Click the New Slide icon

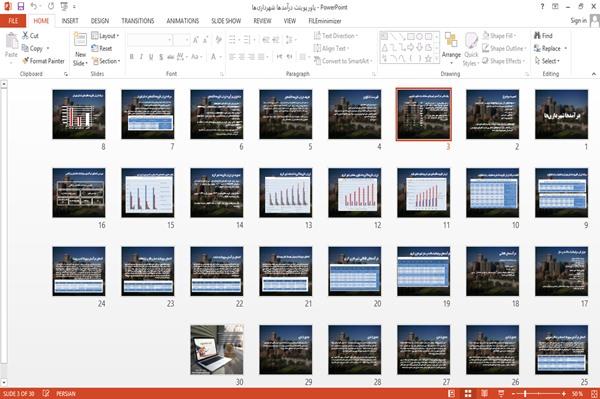click(80, 40)
